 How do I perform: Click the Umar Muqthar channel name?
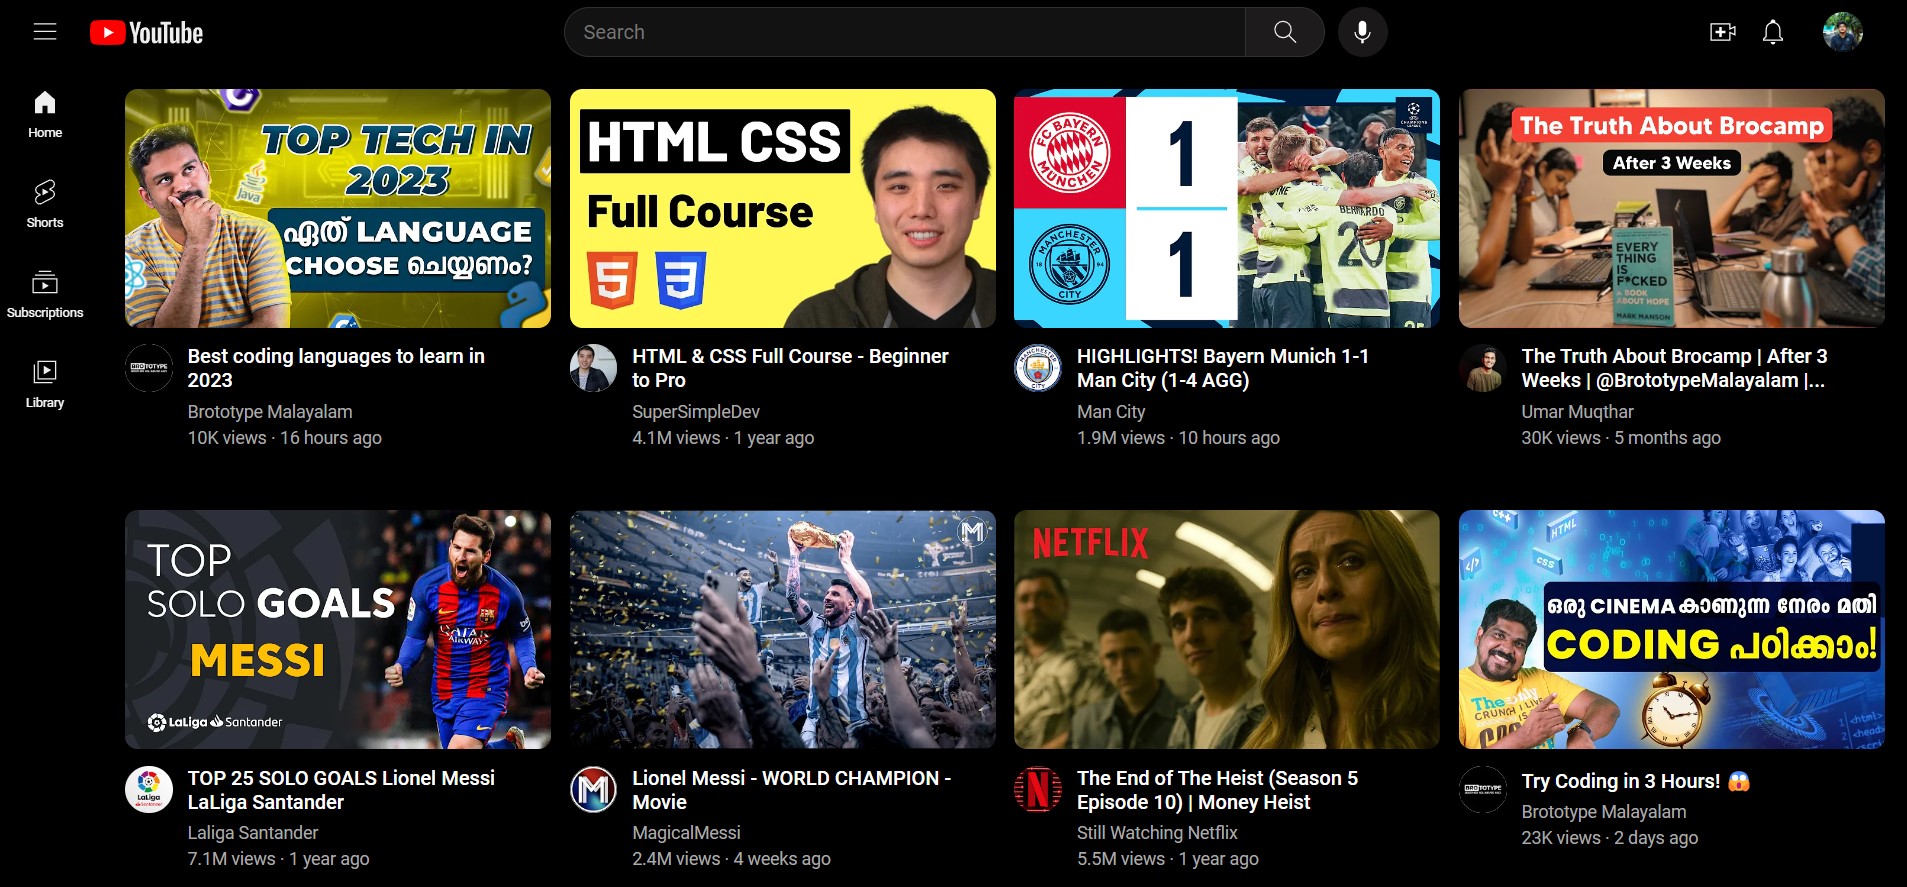(x=1577, y=412)
